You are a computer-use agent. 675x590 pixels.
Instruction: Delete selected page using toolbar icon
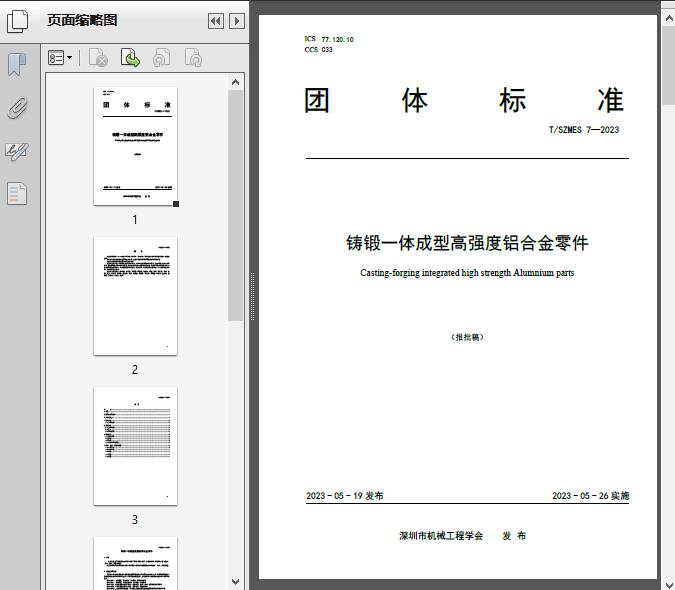click(98, 58)
